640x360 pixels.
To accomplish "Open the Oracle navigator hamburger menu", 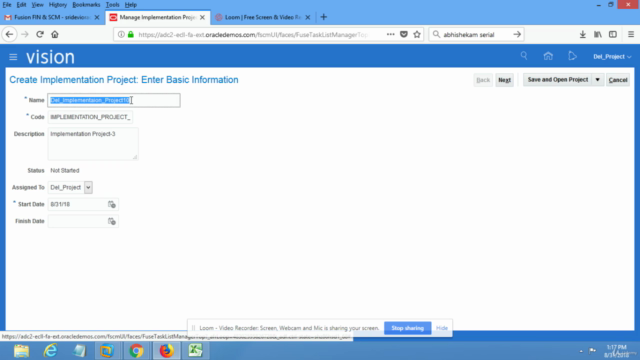I will pyautogui.click(x=13, y=57).
